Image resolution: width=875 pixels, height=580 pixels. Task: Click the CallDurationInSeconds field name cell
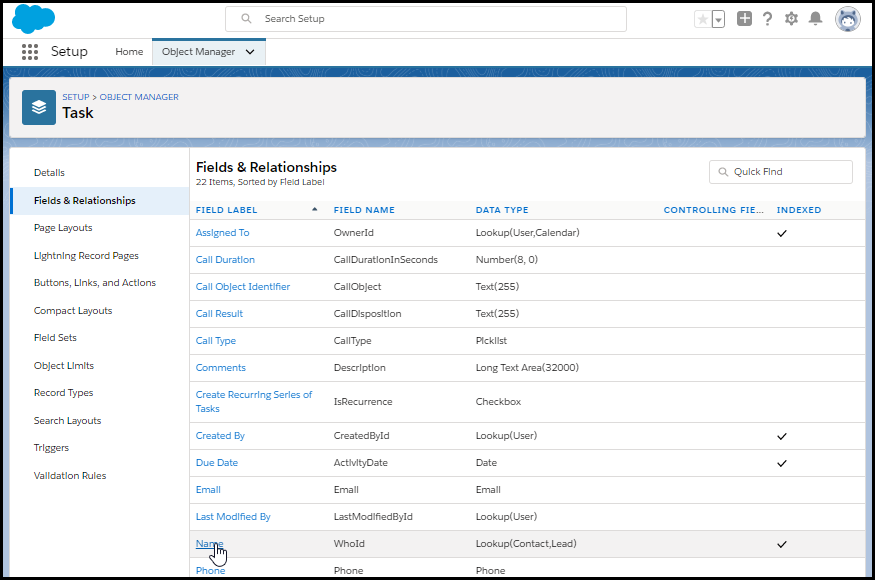pyautogui.click(x=386, y=260)
